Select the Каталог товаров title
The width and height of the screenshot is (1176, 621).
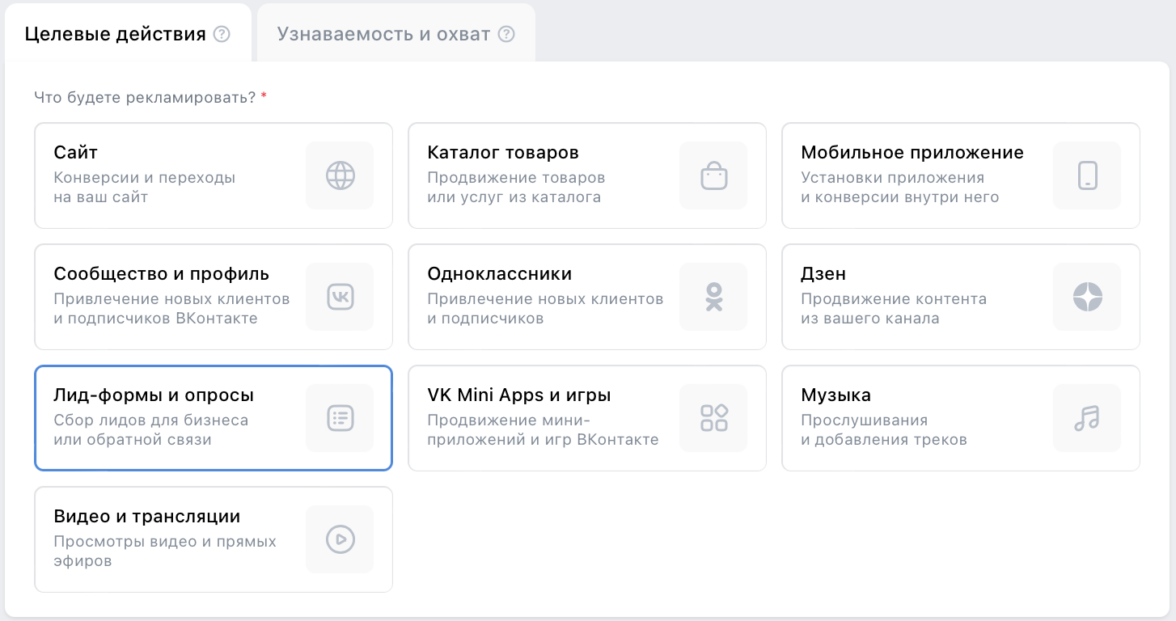(503, 152)
